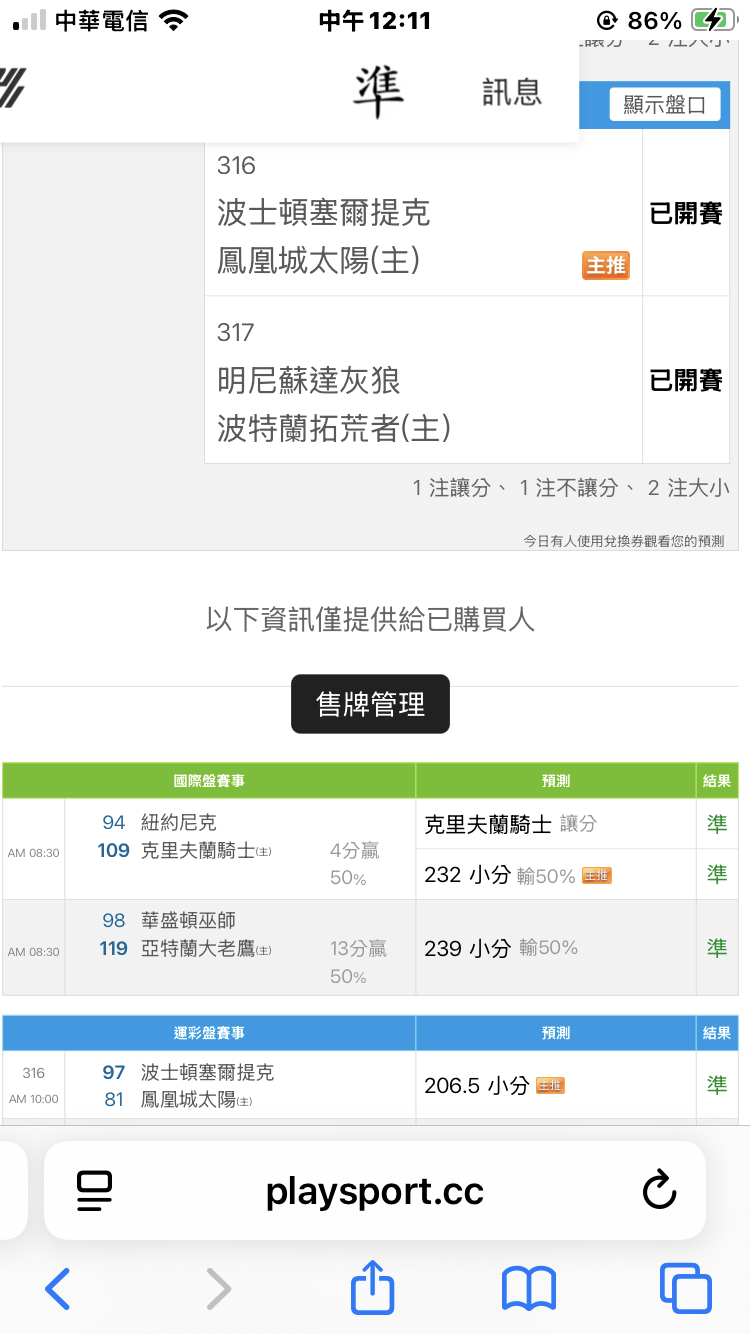This screenshot has height=1334, width=750.
Task: Tap the orange 主推 badge on game 316
Action: tap(606, 265)
